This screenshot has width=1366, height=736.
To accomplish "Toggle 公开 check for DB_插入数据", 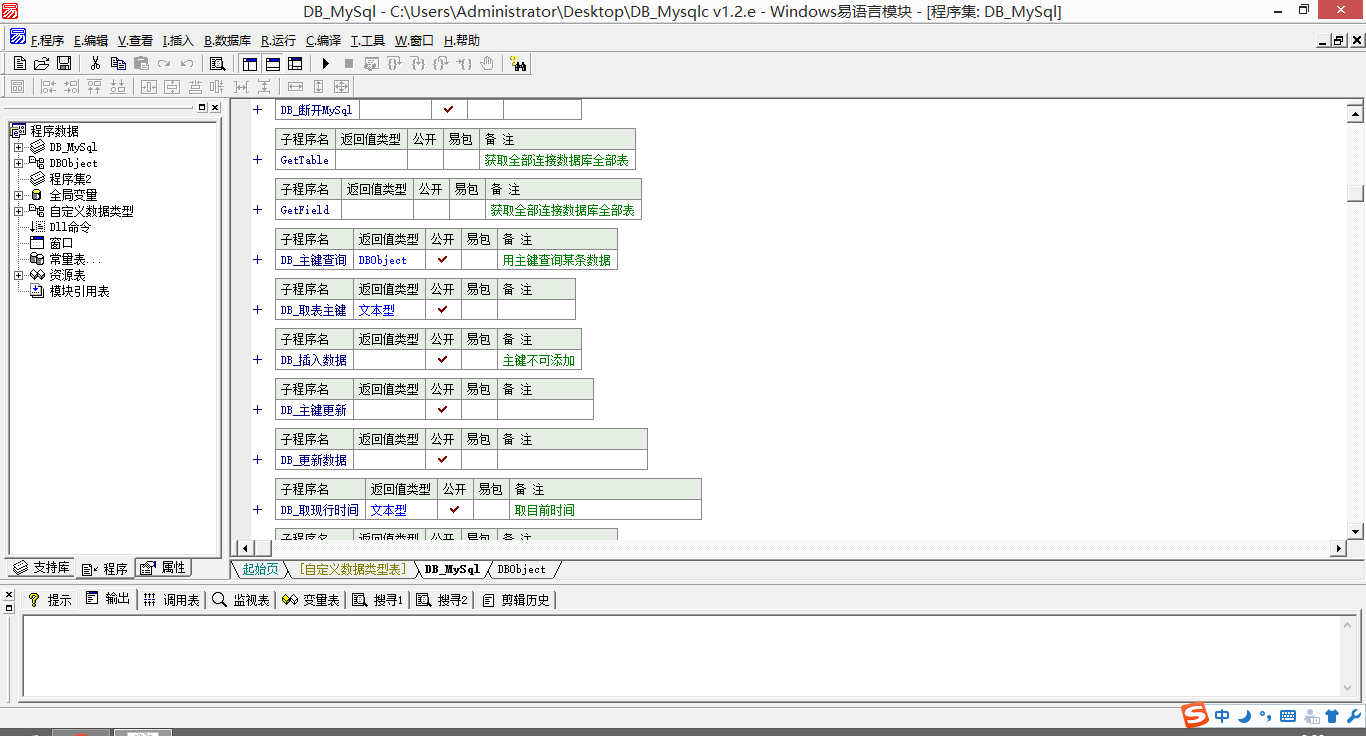I will coord(443,359).
